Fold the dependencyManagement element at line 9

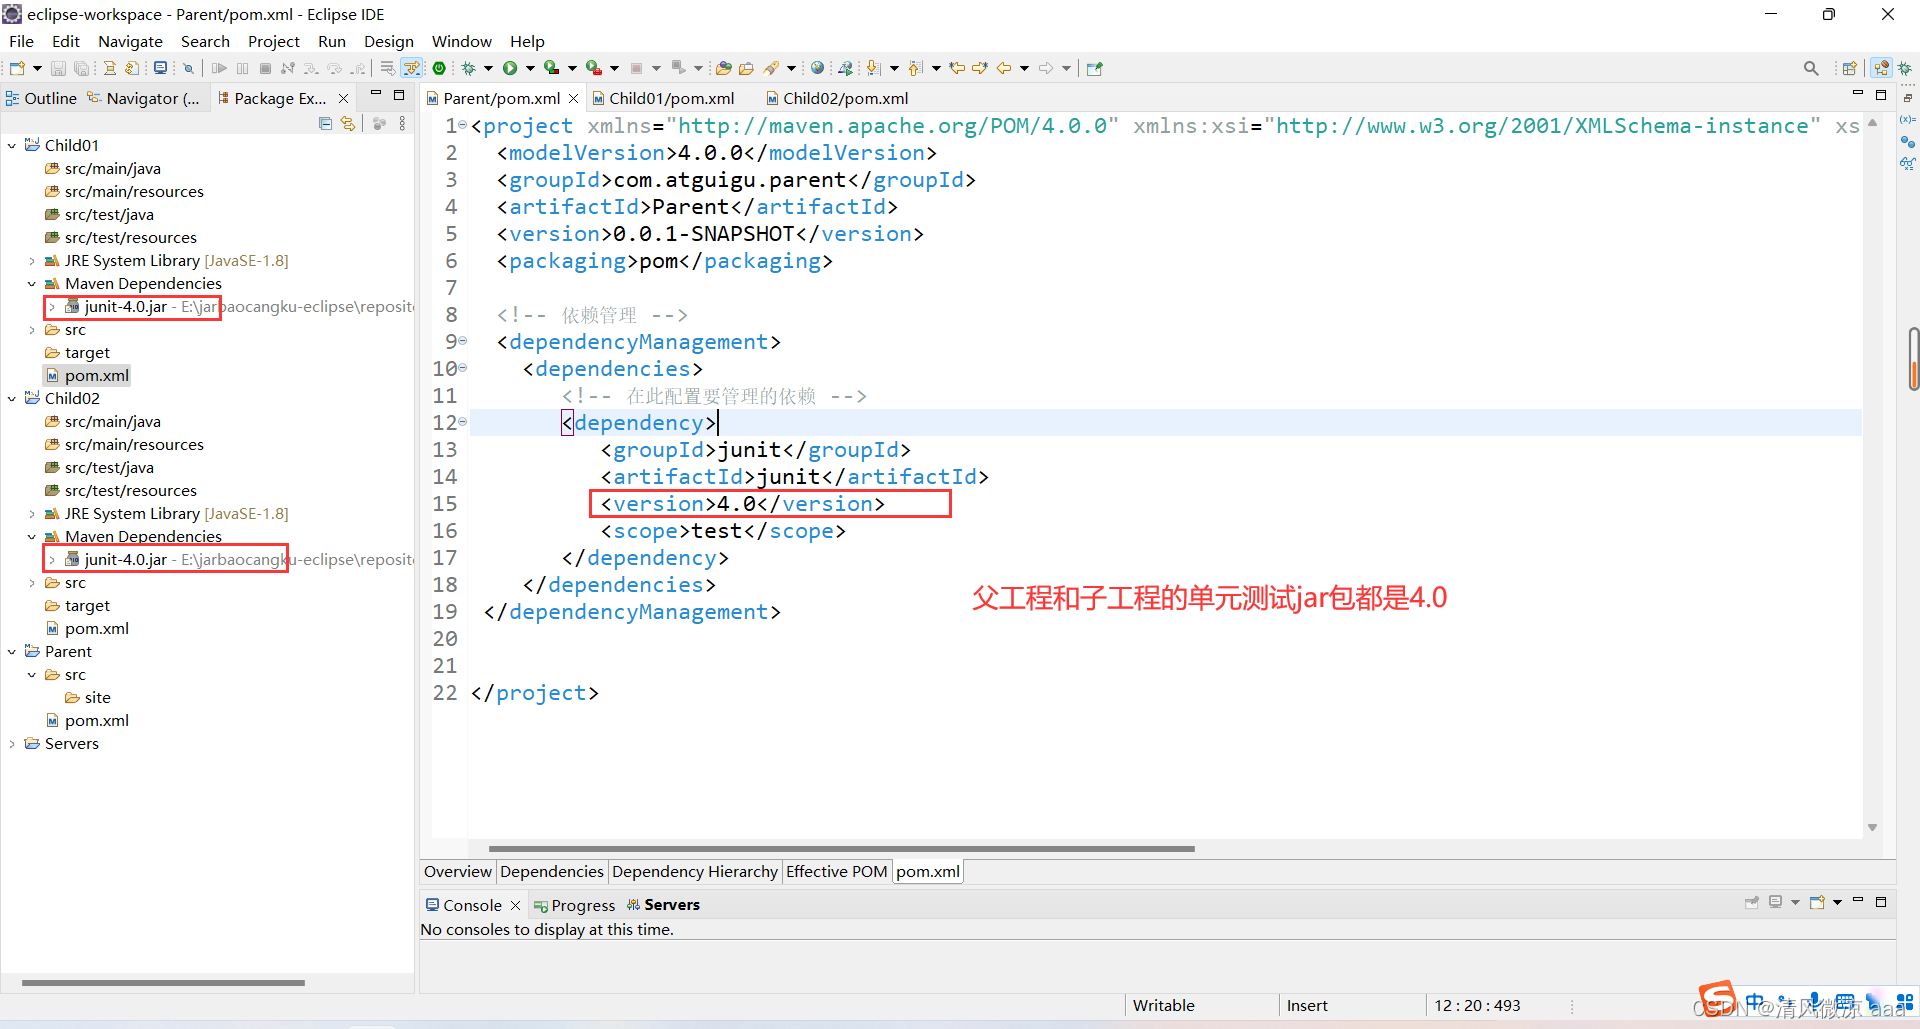463,341
